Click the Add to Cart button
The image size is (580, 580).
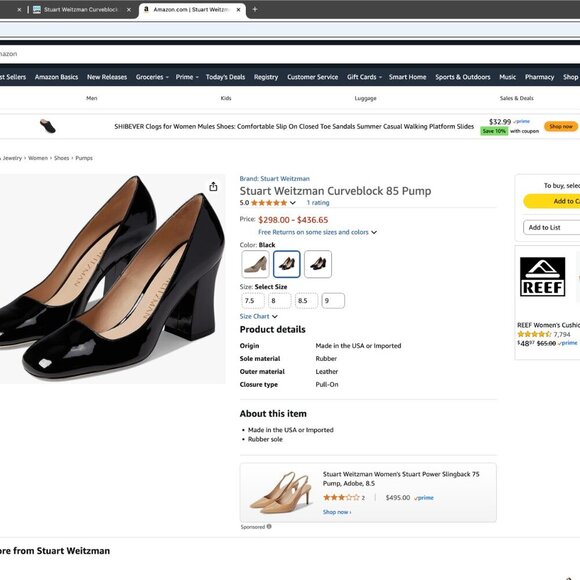553,201
